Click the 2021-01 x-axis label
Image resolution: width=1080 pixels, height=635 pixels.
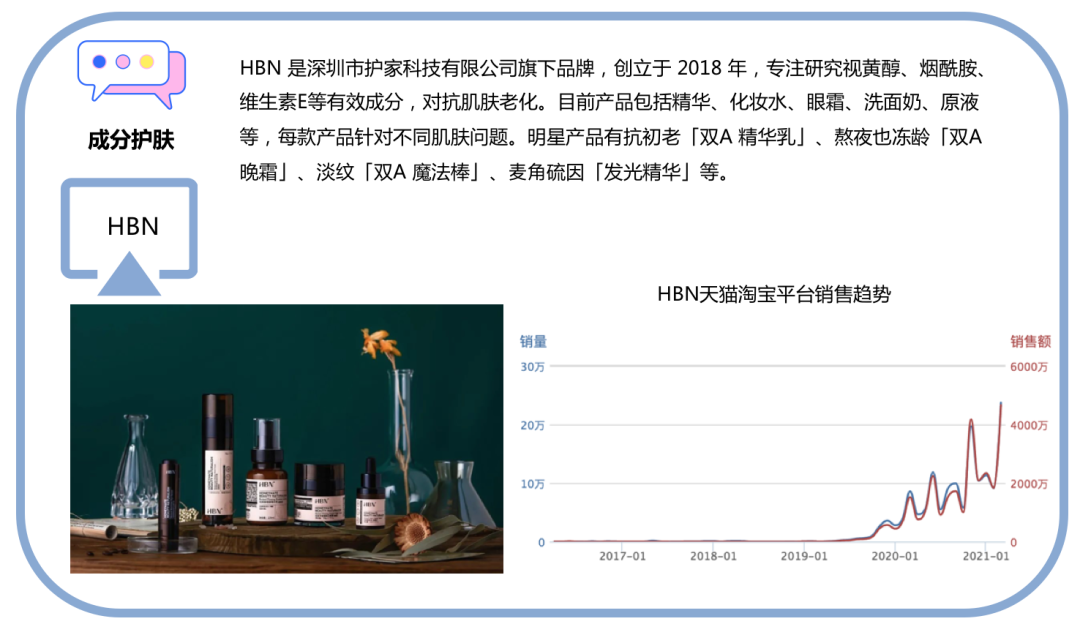click(x=986, y=556)
